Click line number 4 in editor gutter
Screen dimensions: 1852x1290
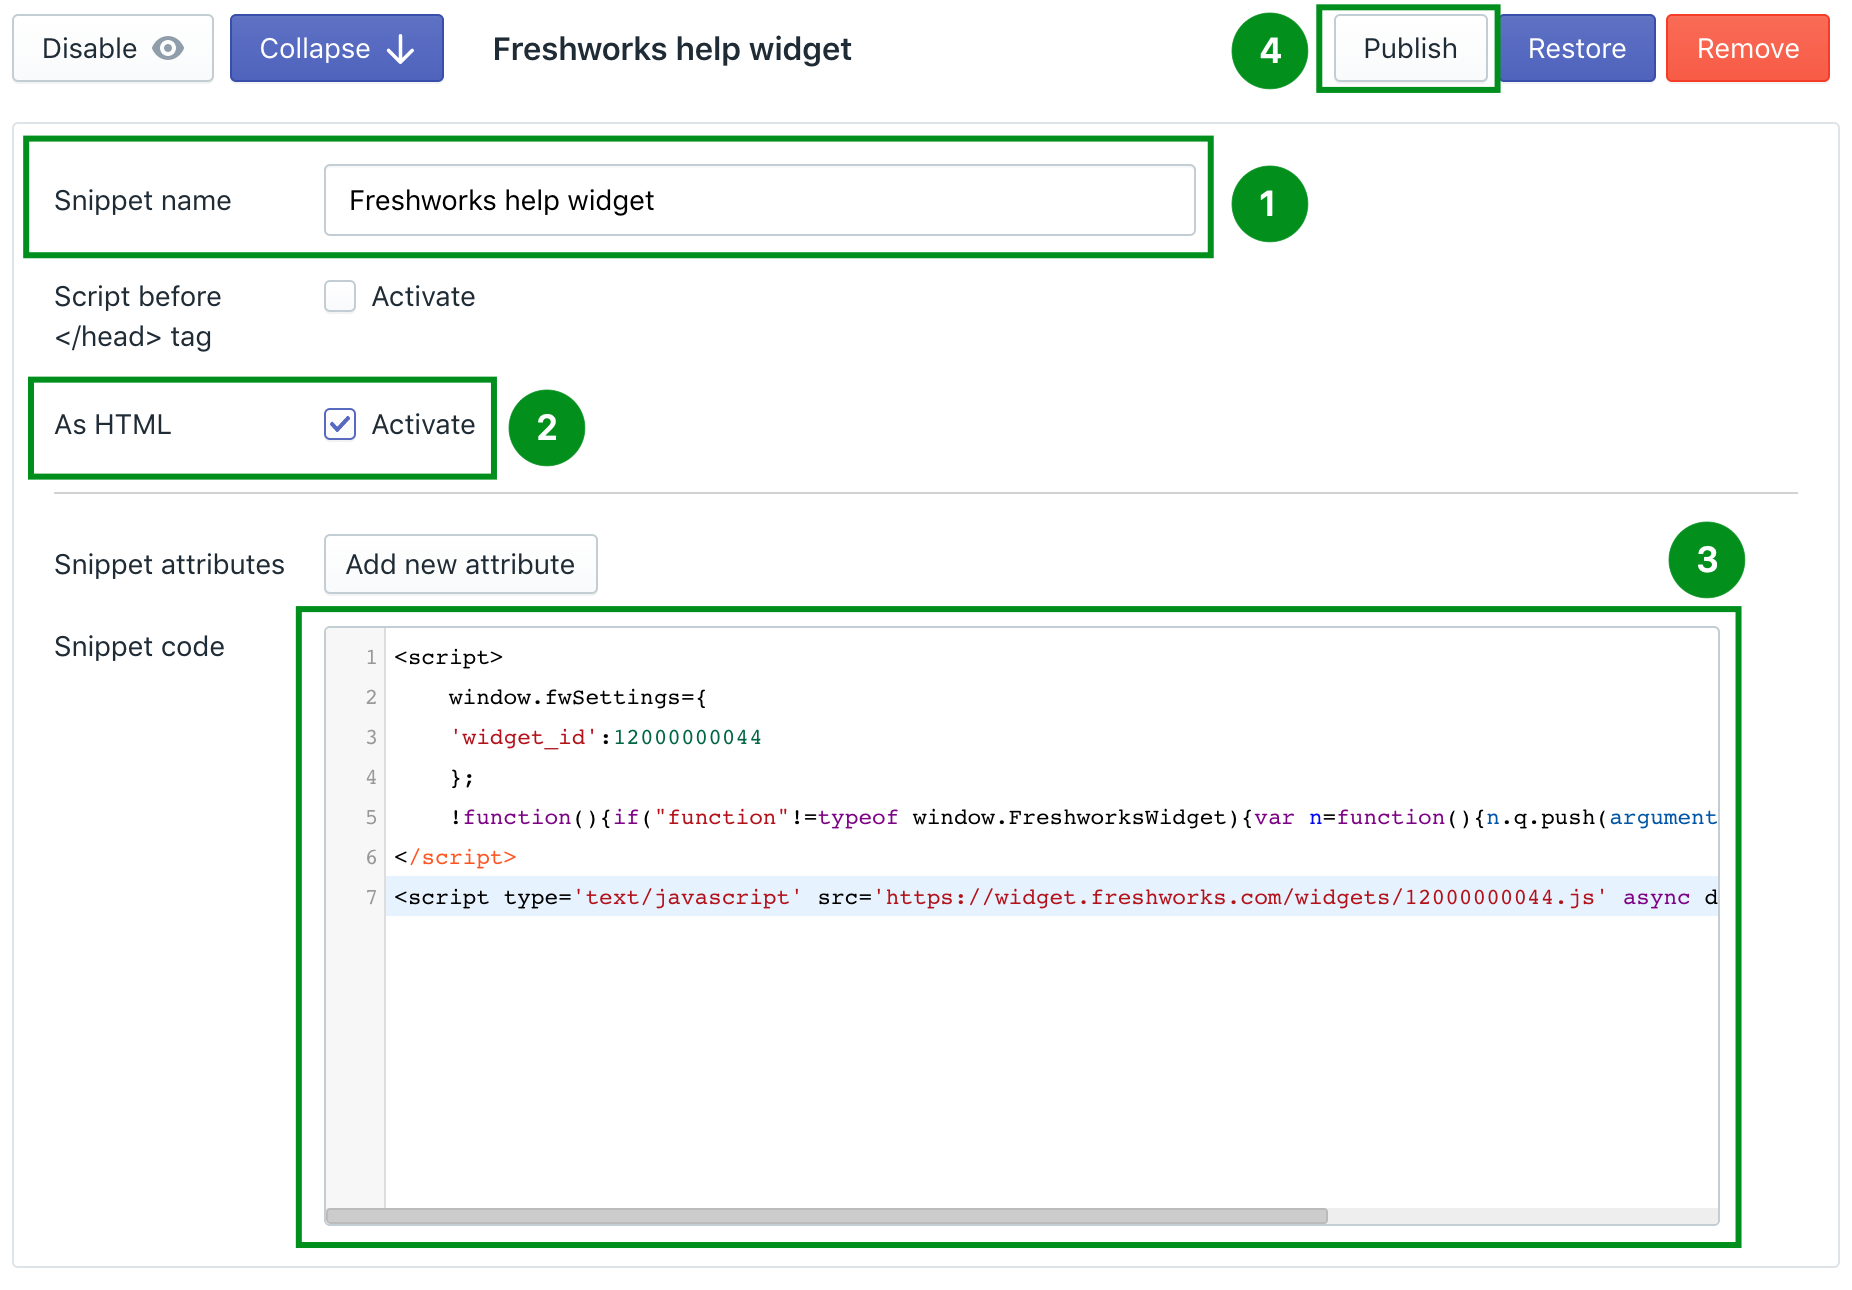[x=371, y=777]
